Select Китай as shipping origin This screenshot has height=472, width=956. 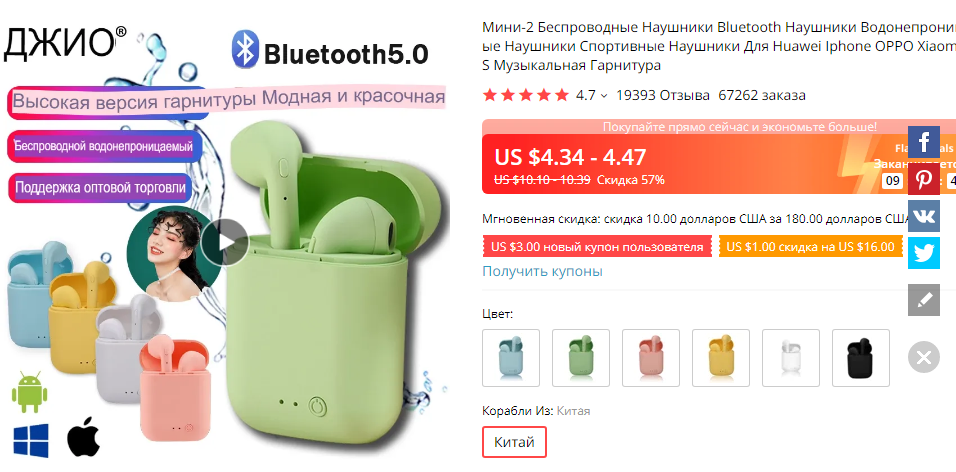click(515, 442)
